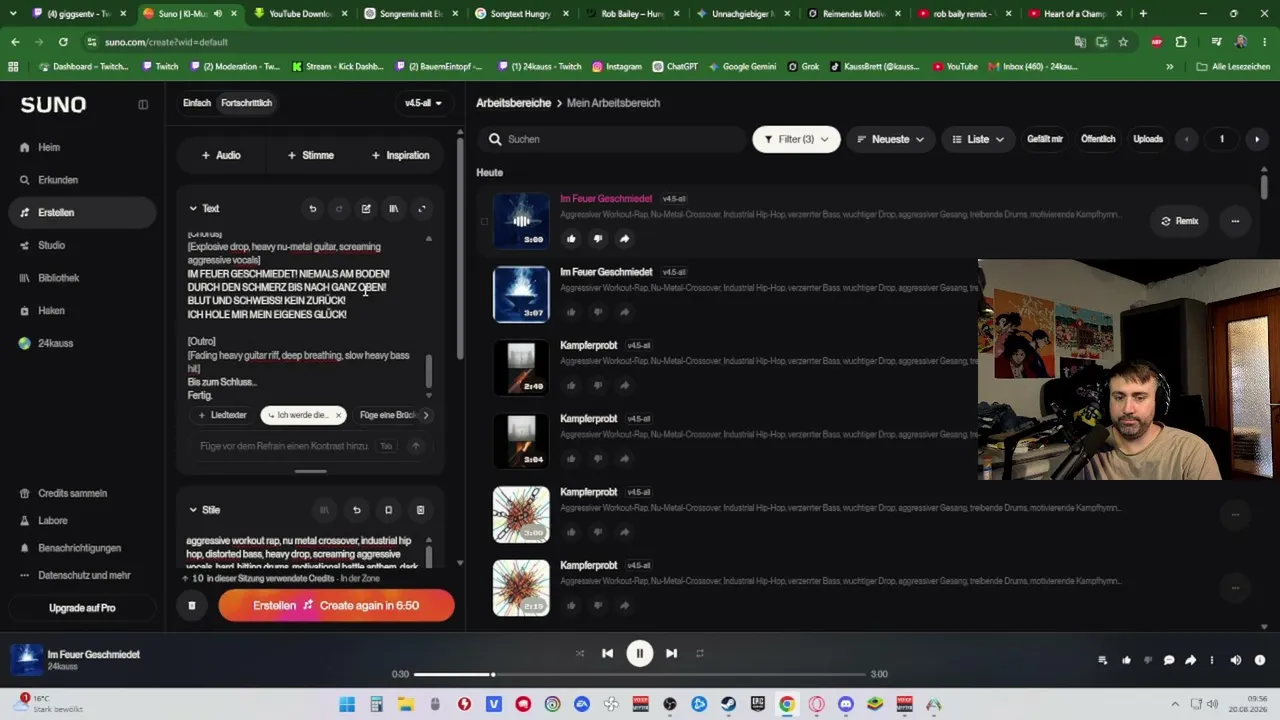Click the Credits sammeln gift icon
1280x720 pixels.
25,493
